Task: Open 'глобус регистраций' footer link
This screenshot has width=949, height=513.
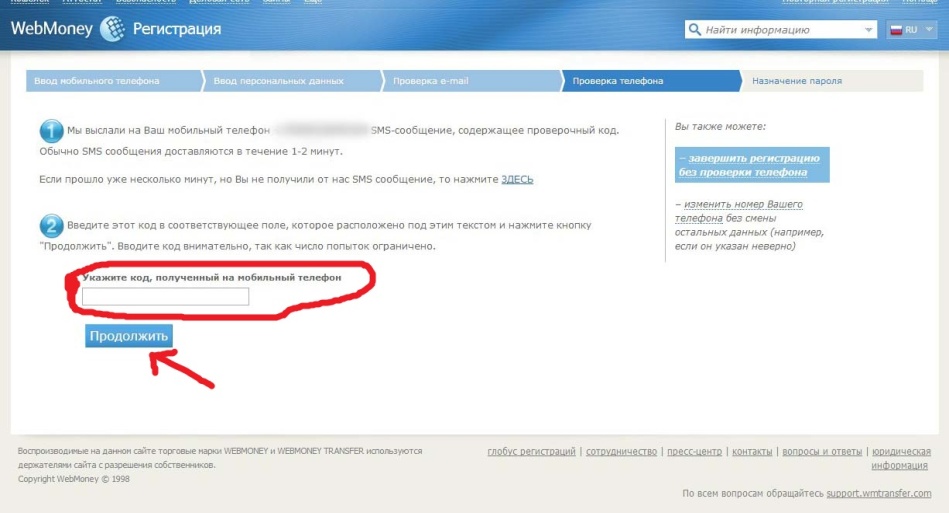Action: [x=531, y=451]
